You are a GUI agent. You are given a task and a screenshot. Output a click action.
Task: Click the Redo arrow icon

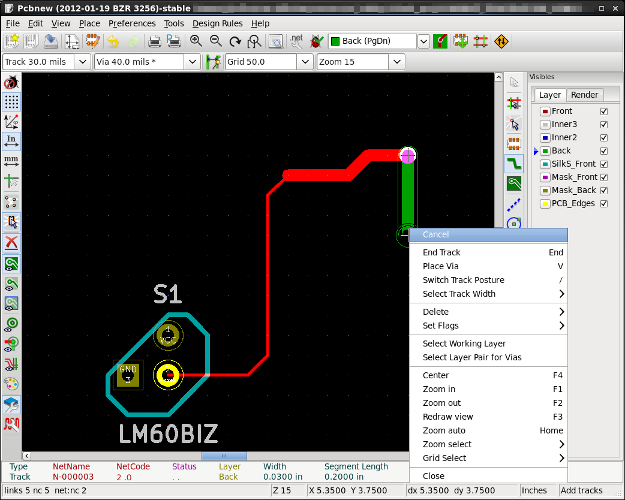(134, 41)
